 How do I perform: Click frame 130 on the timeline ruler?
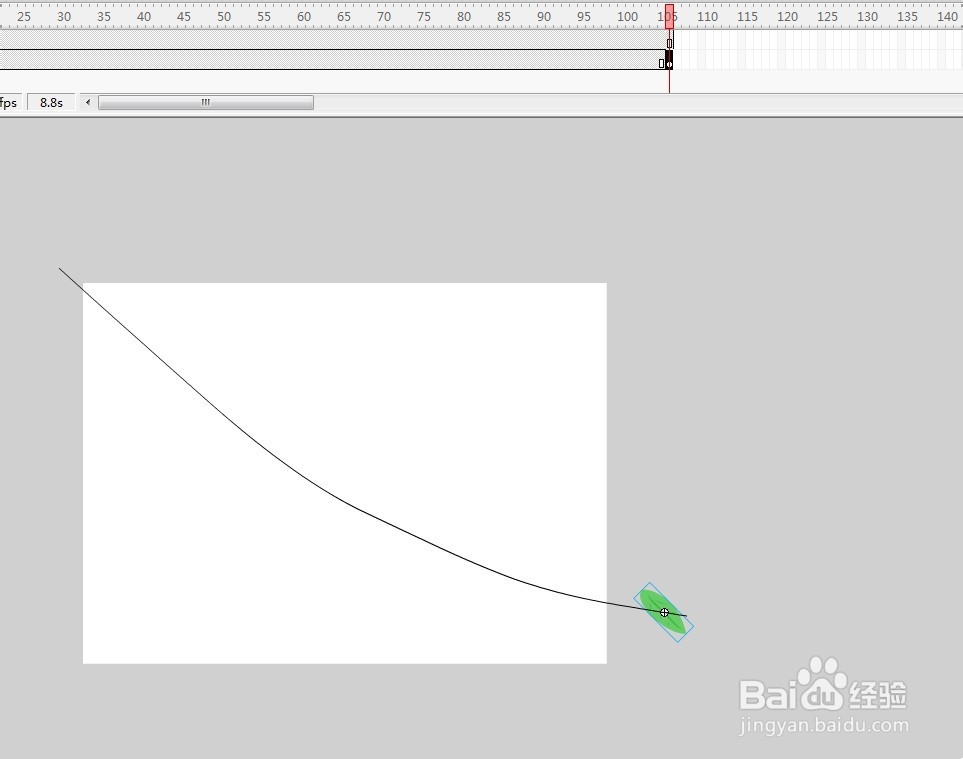click(867, 17)
